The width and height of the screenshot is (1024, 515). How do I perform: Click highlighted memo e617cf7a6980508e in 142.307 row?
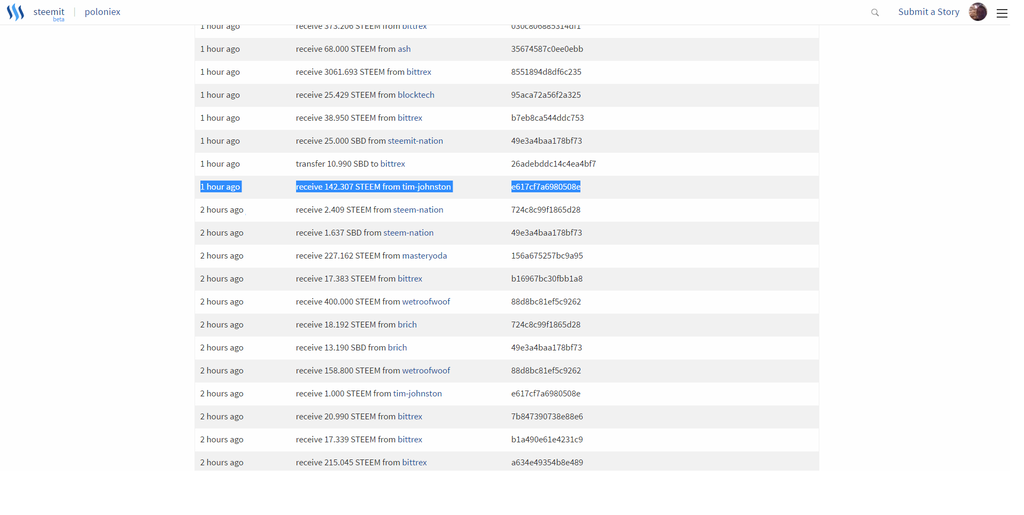click(545, 187)
